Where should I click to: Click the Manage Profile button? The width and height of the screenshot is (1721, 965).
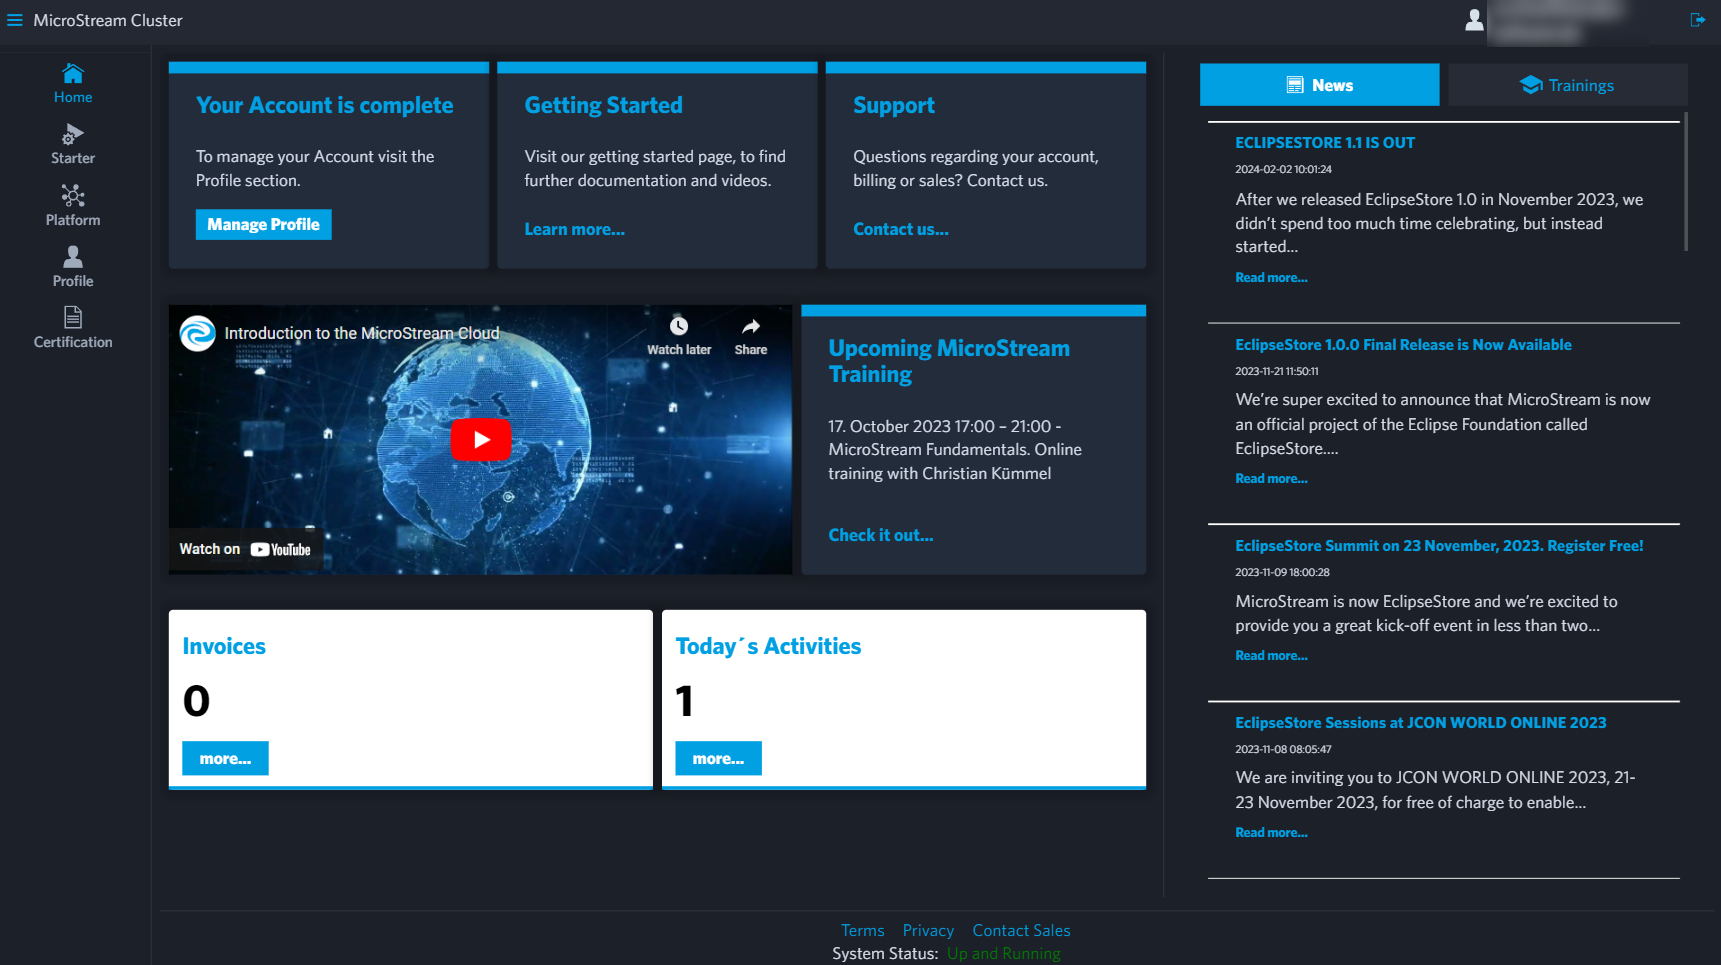pyautogui.click(x=263, y=224)
